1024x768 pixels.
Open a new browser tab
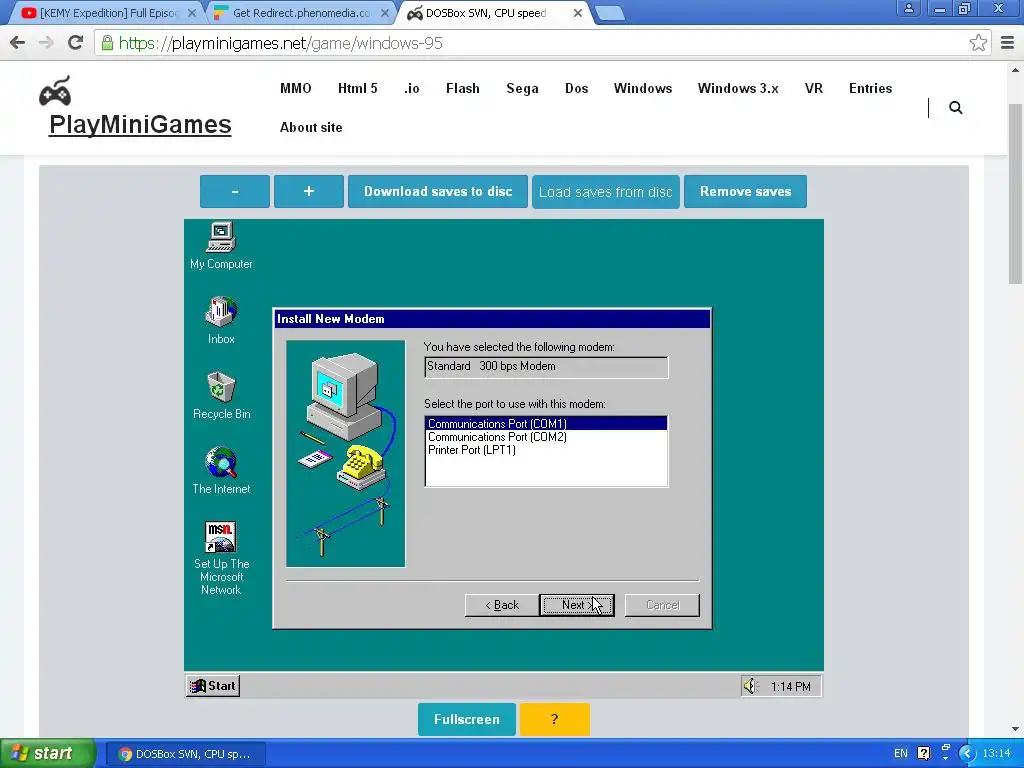610,13
